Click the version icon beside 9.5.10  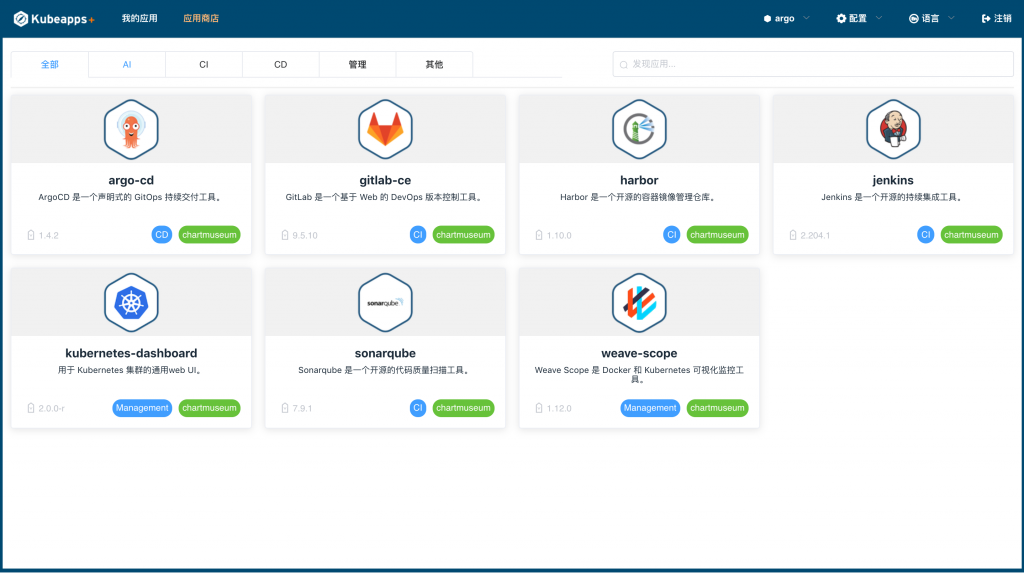click(x=285, y=235)
